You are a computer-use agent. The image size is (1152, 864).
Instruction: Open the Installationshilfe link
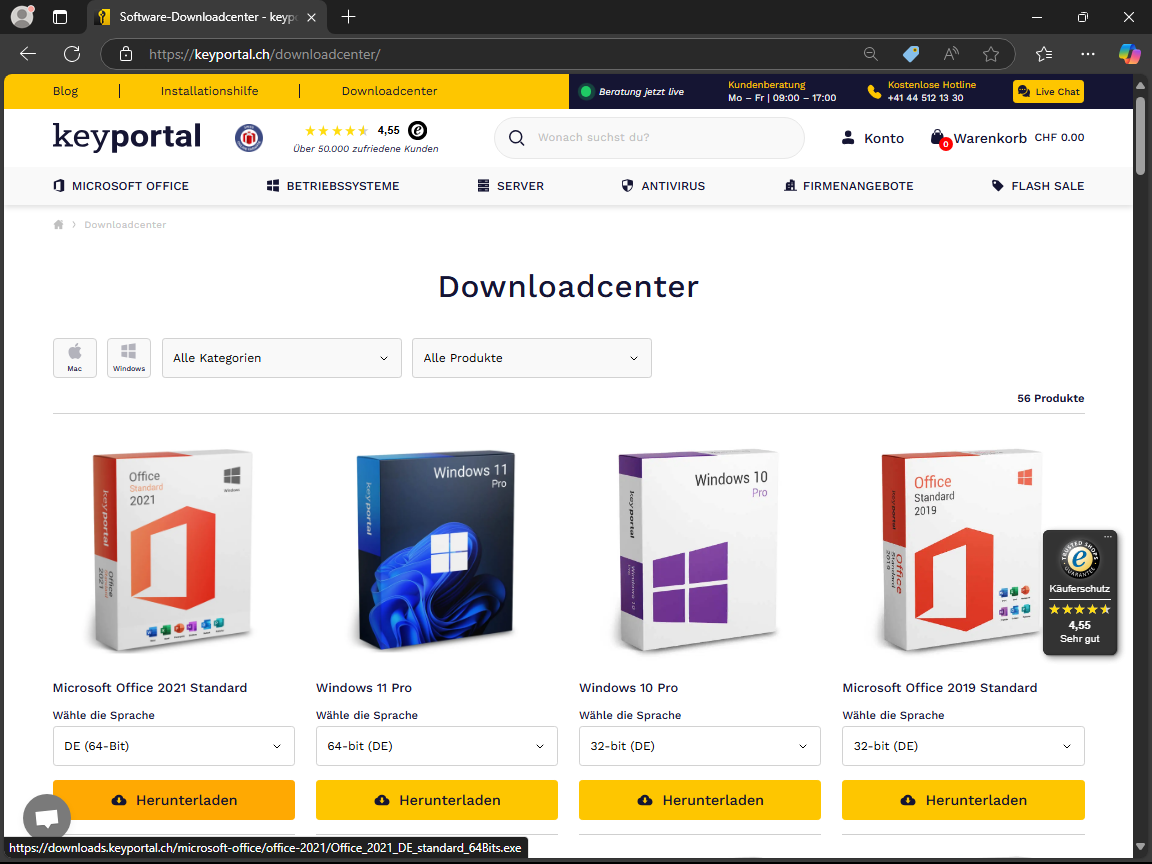click(x=209, y=91)
